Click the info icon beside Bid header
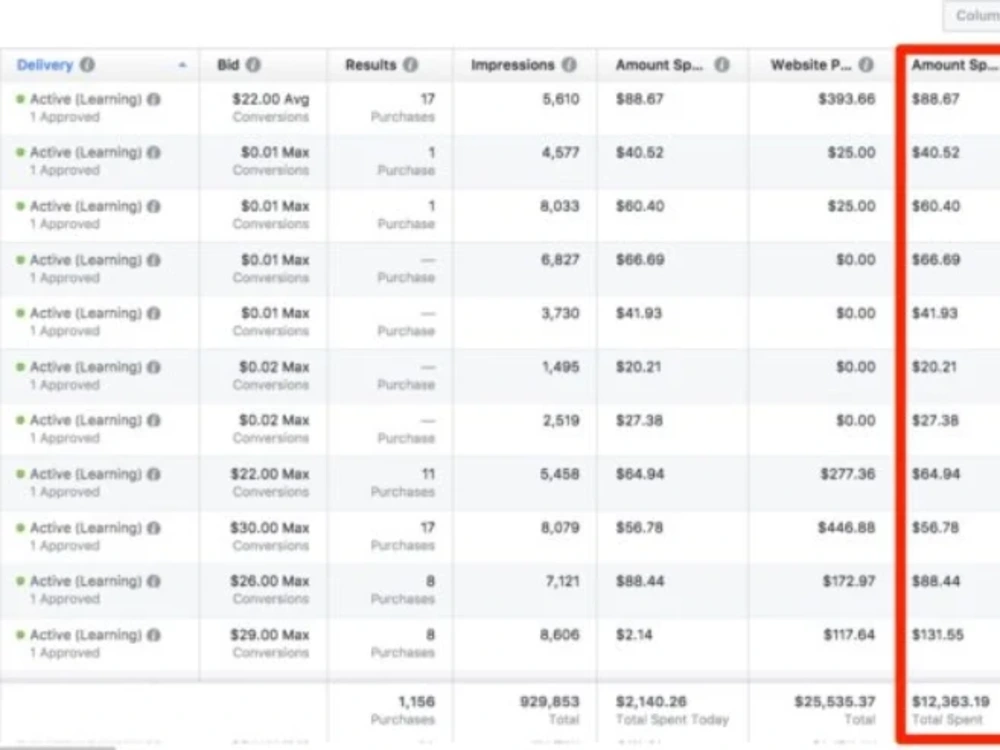The image size is (1000, 750). click(x=253, y=65)
